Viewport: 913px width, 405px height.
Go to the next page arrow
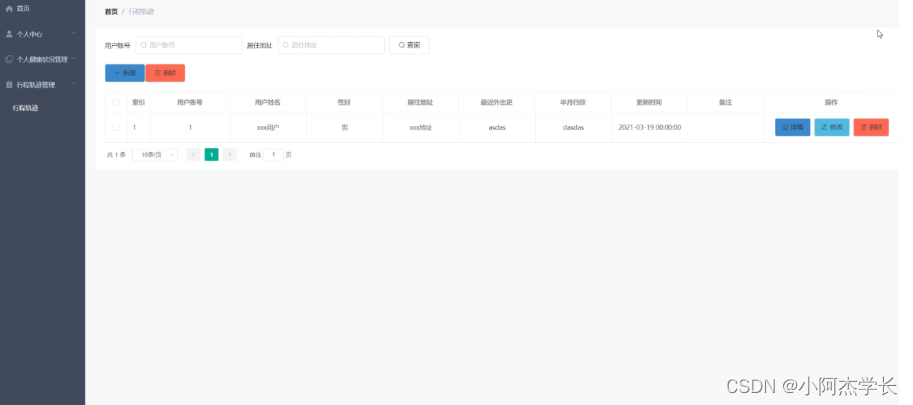[x=230, y=155]
